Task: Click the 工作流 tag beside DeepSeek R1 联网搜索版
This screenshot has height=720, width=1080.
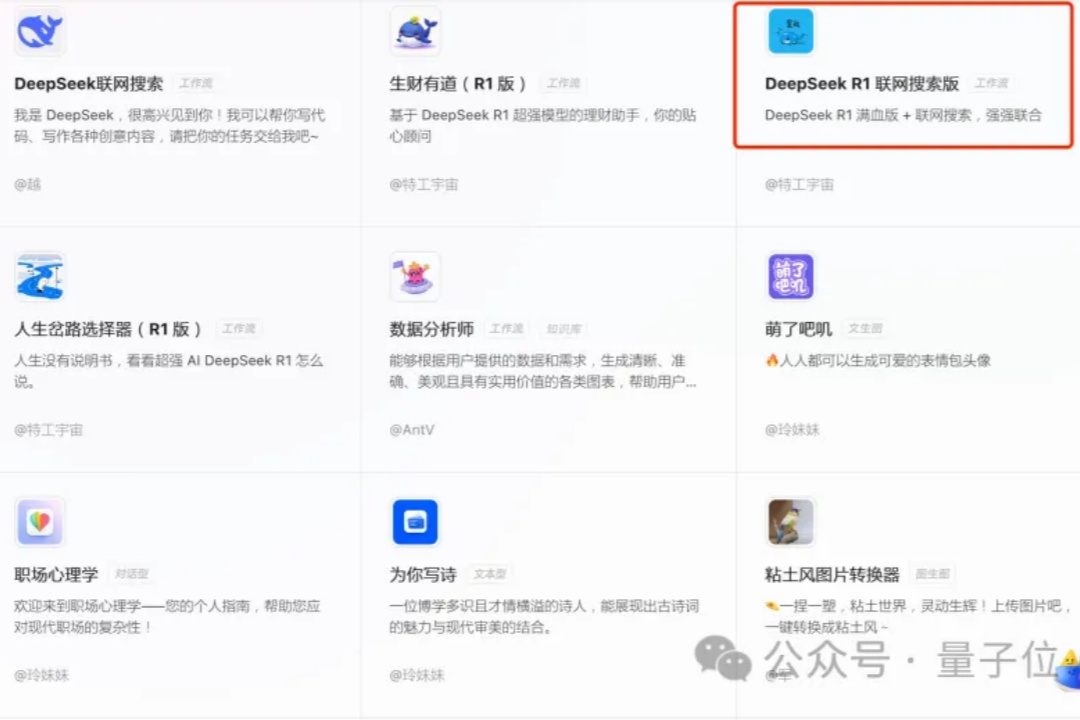Action: click(991, 83)
